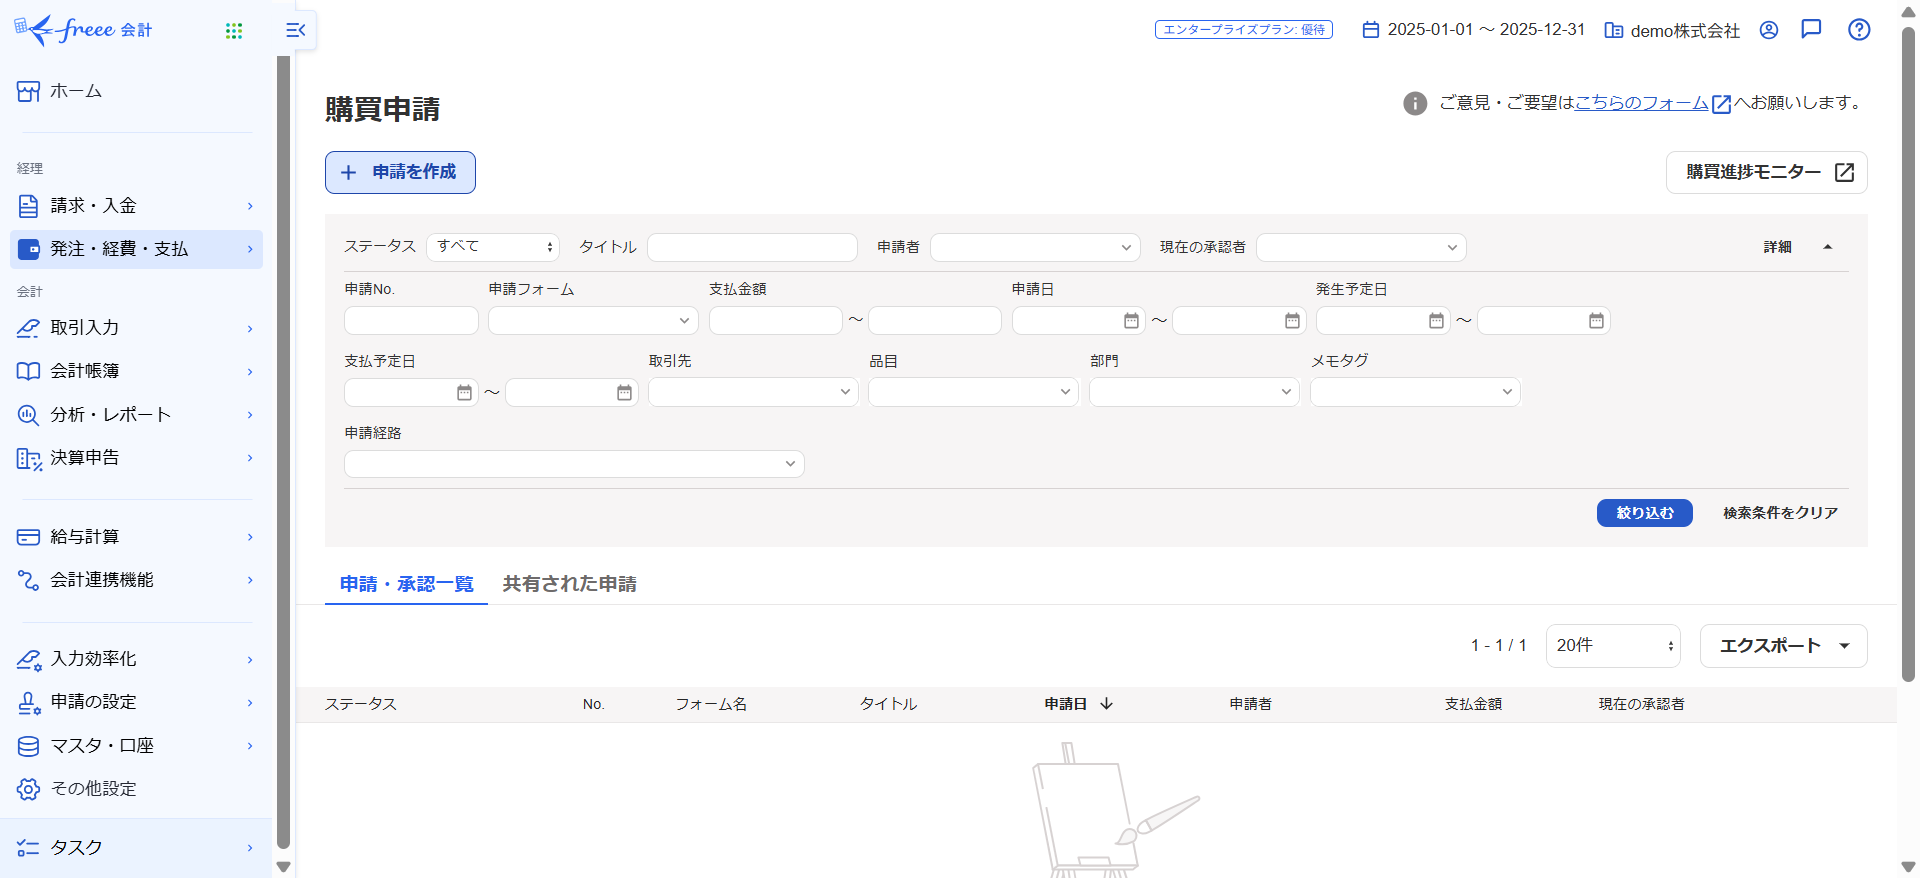Expand the 分析・レポート sidebar menu

click(x=136, y=414)
